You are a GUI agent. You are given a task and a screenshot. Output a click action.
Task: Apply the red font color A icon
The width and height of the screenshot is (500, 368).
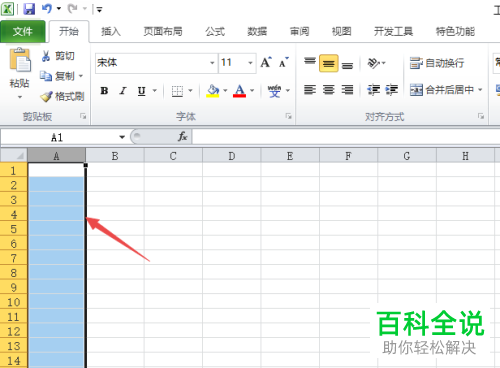[x=239, y=90]
